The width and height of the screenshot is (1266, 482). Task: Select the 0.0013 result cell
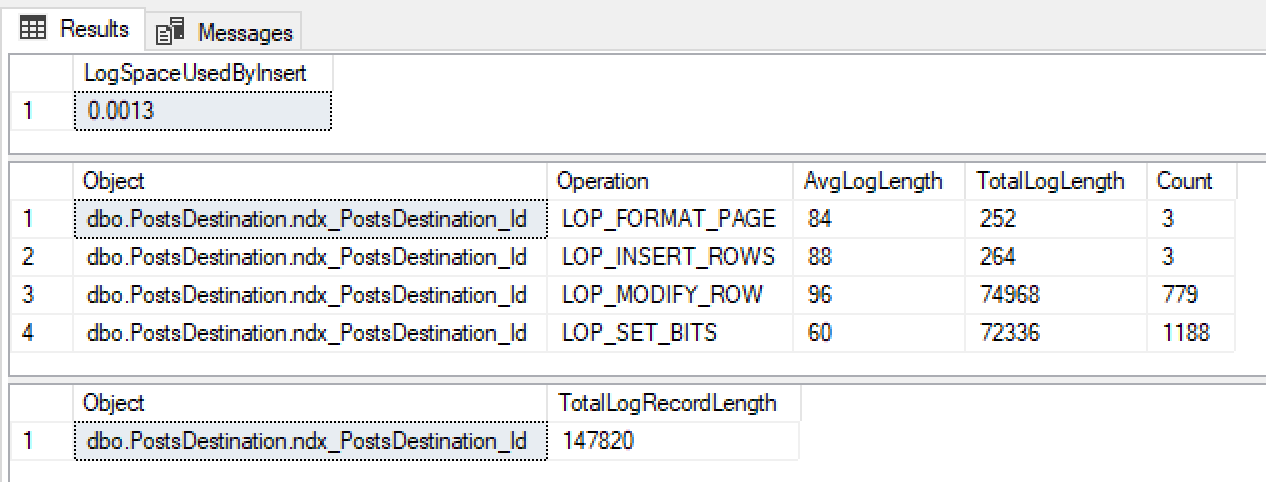(202, 111)
